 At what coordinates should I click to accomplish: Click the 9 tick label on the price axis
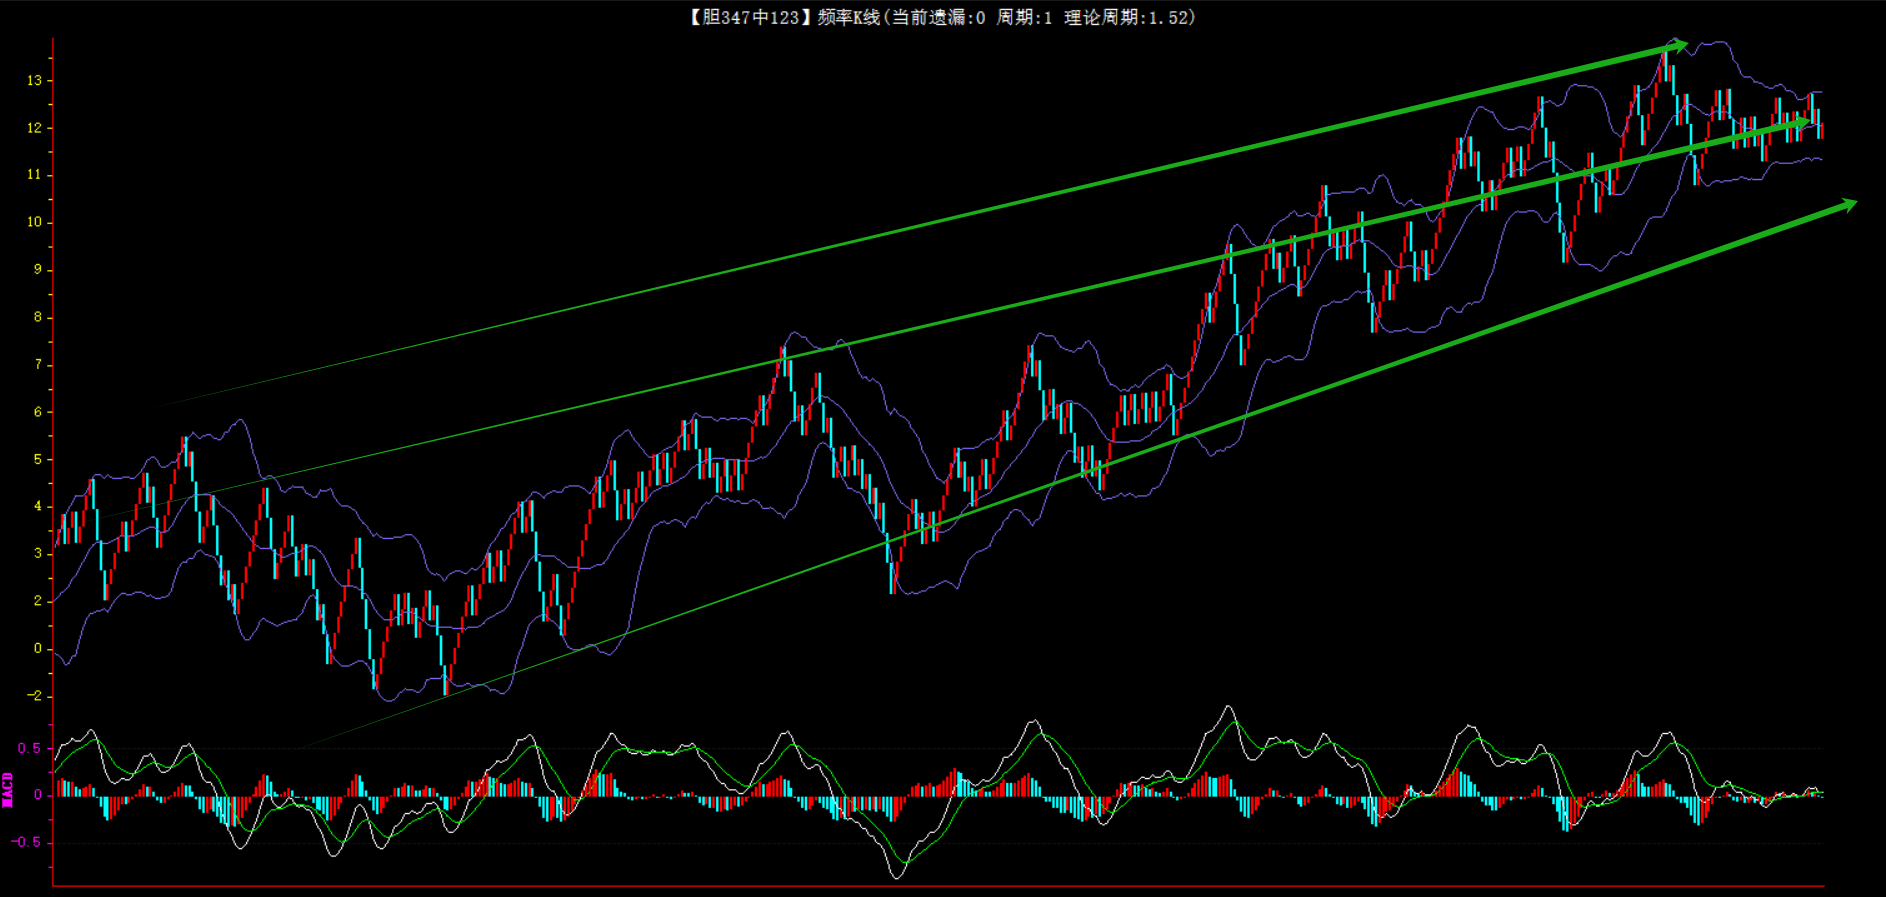point(38,270)
